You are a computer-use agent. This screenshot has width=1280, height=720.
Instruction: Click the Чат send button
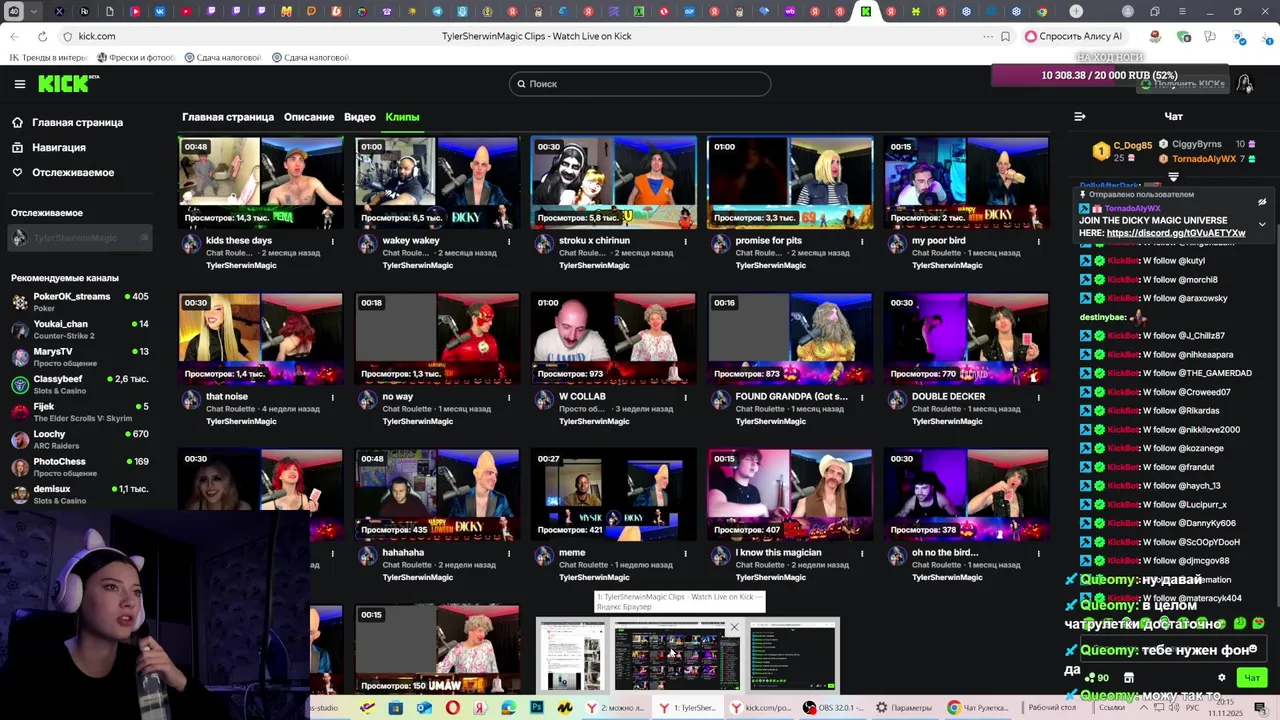[x=1251, y=678]
